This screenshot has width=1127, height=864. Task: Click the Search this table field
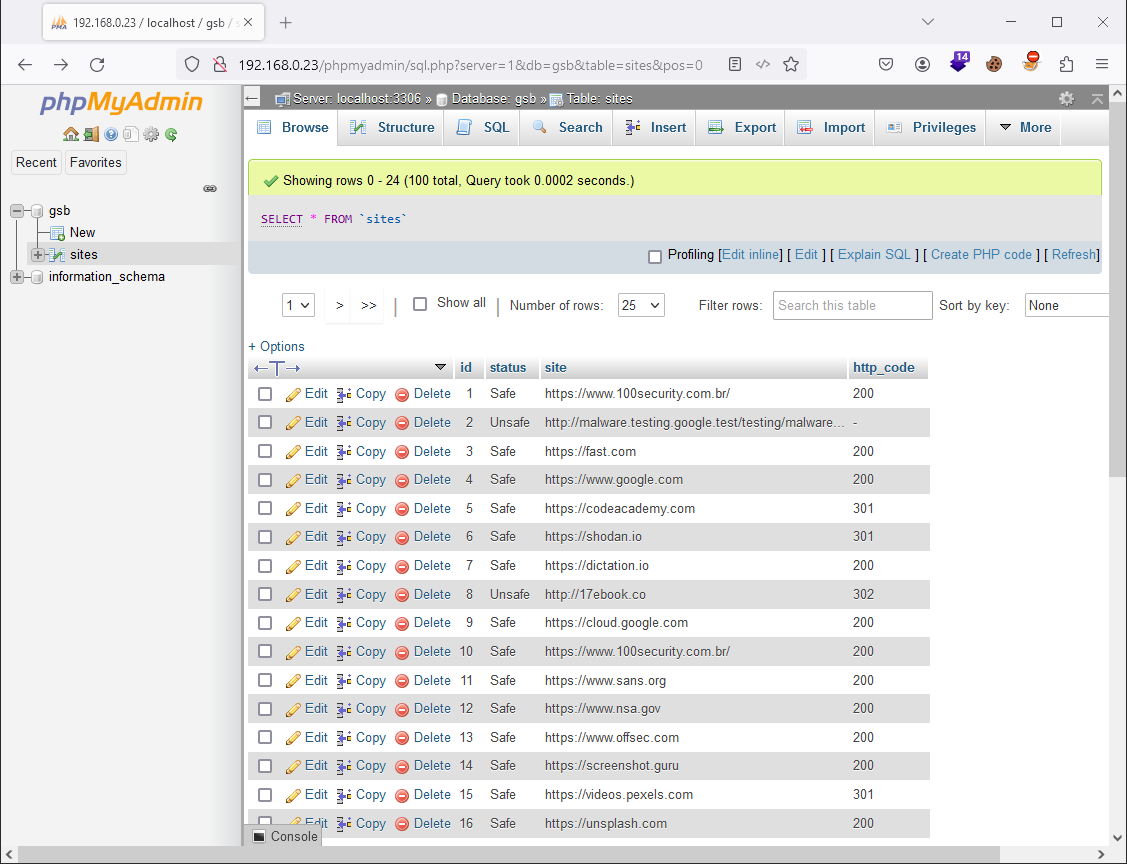coord(852,305)
